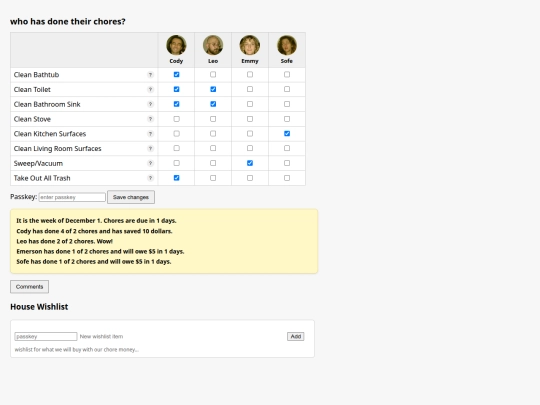Viewport: 540px width, 405px height.
Task: Uncheck Sofe's Clean Kitchen Surfaces checkbox
Action: click(287, 134)
